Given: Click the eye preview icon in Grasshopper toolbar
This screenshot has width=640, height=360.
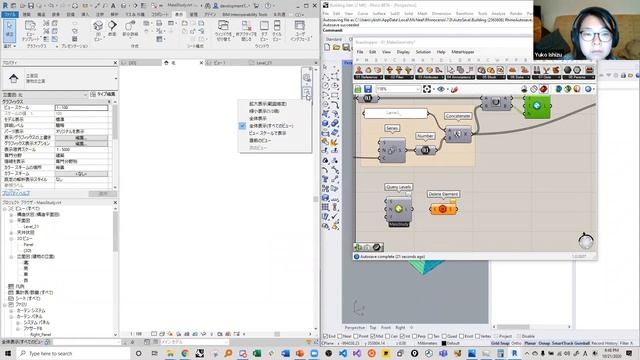Looking at the screenshot, I should (441, 89).
